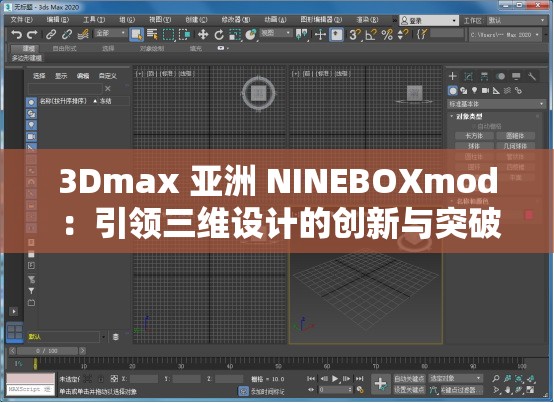Click the large Set Keys plus button
The height and width of the screenshot is (403, 554).
pos(381,384)
